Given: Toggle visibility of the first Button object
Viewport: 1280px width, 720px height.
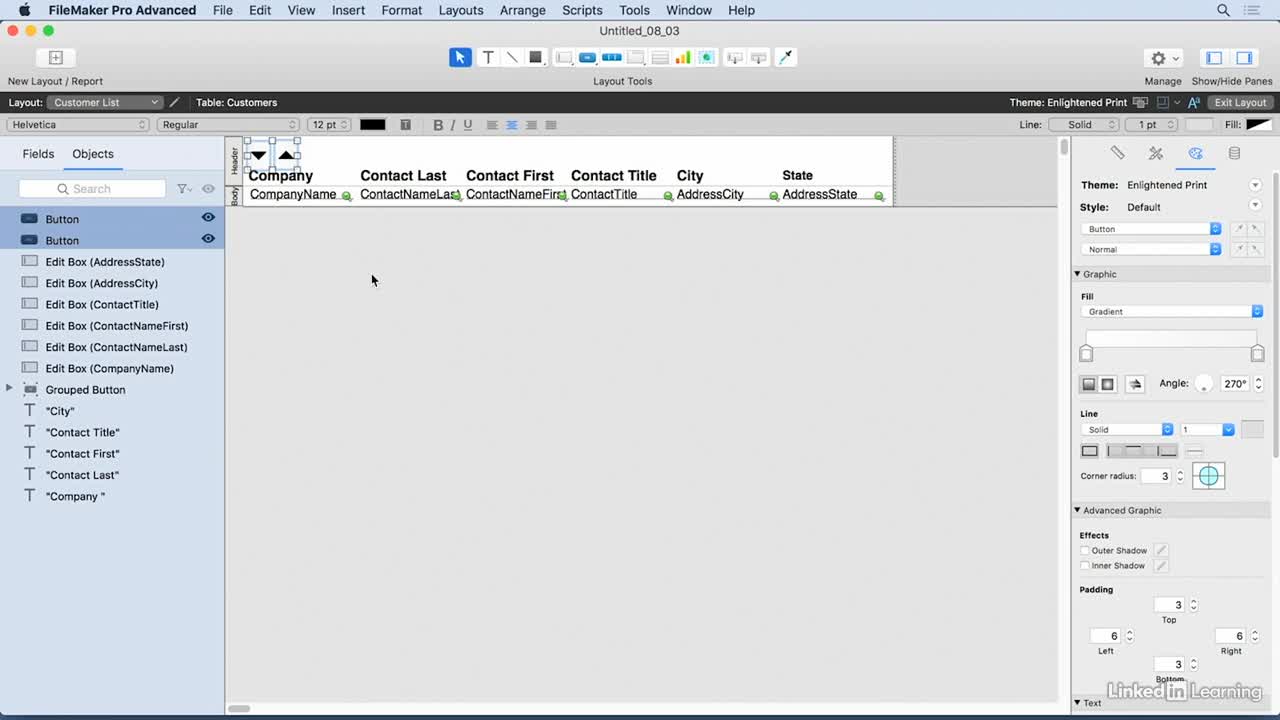Looking at the screenshot, I should pyautogui.click(x=208, y=218).
